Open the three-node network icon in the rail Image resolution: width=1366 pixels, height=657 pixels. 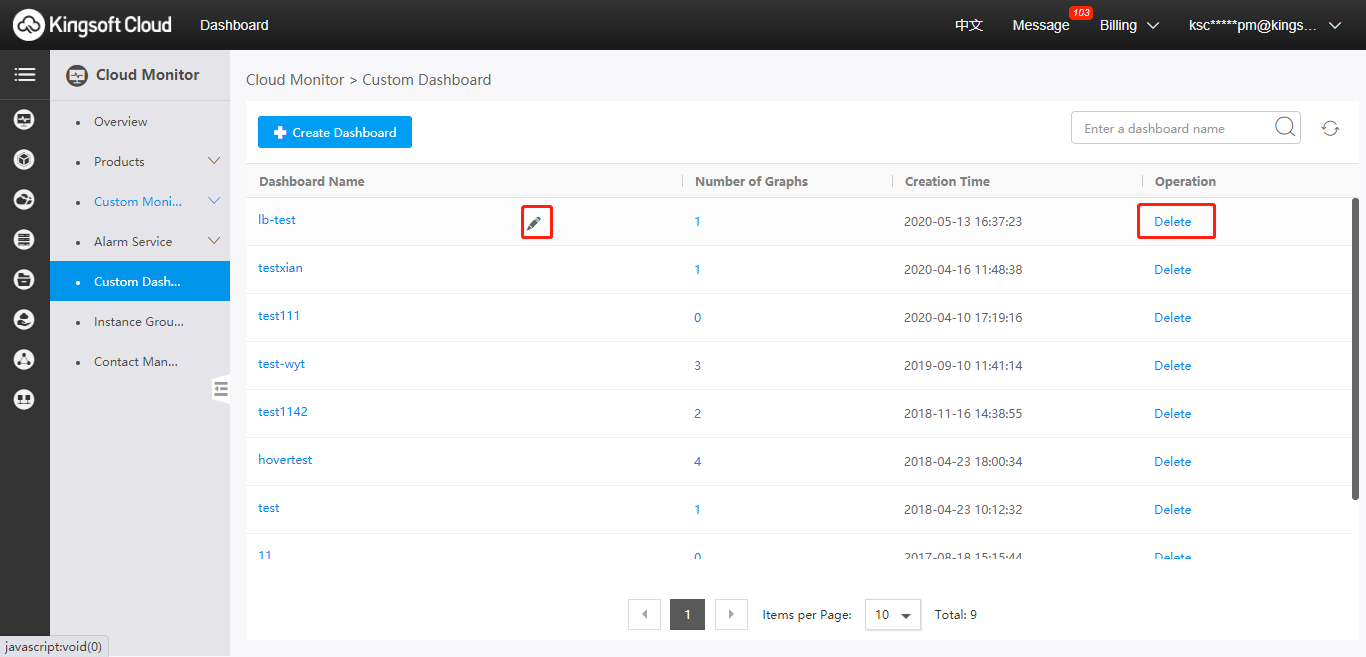click(x=24, y=360)
